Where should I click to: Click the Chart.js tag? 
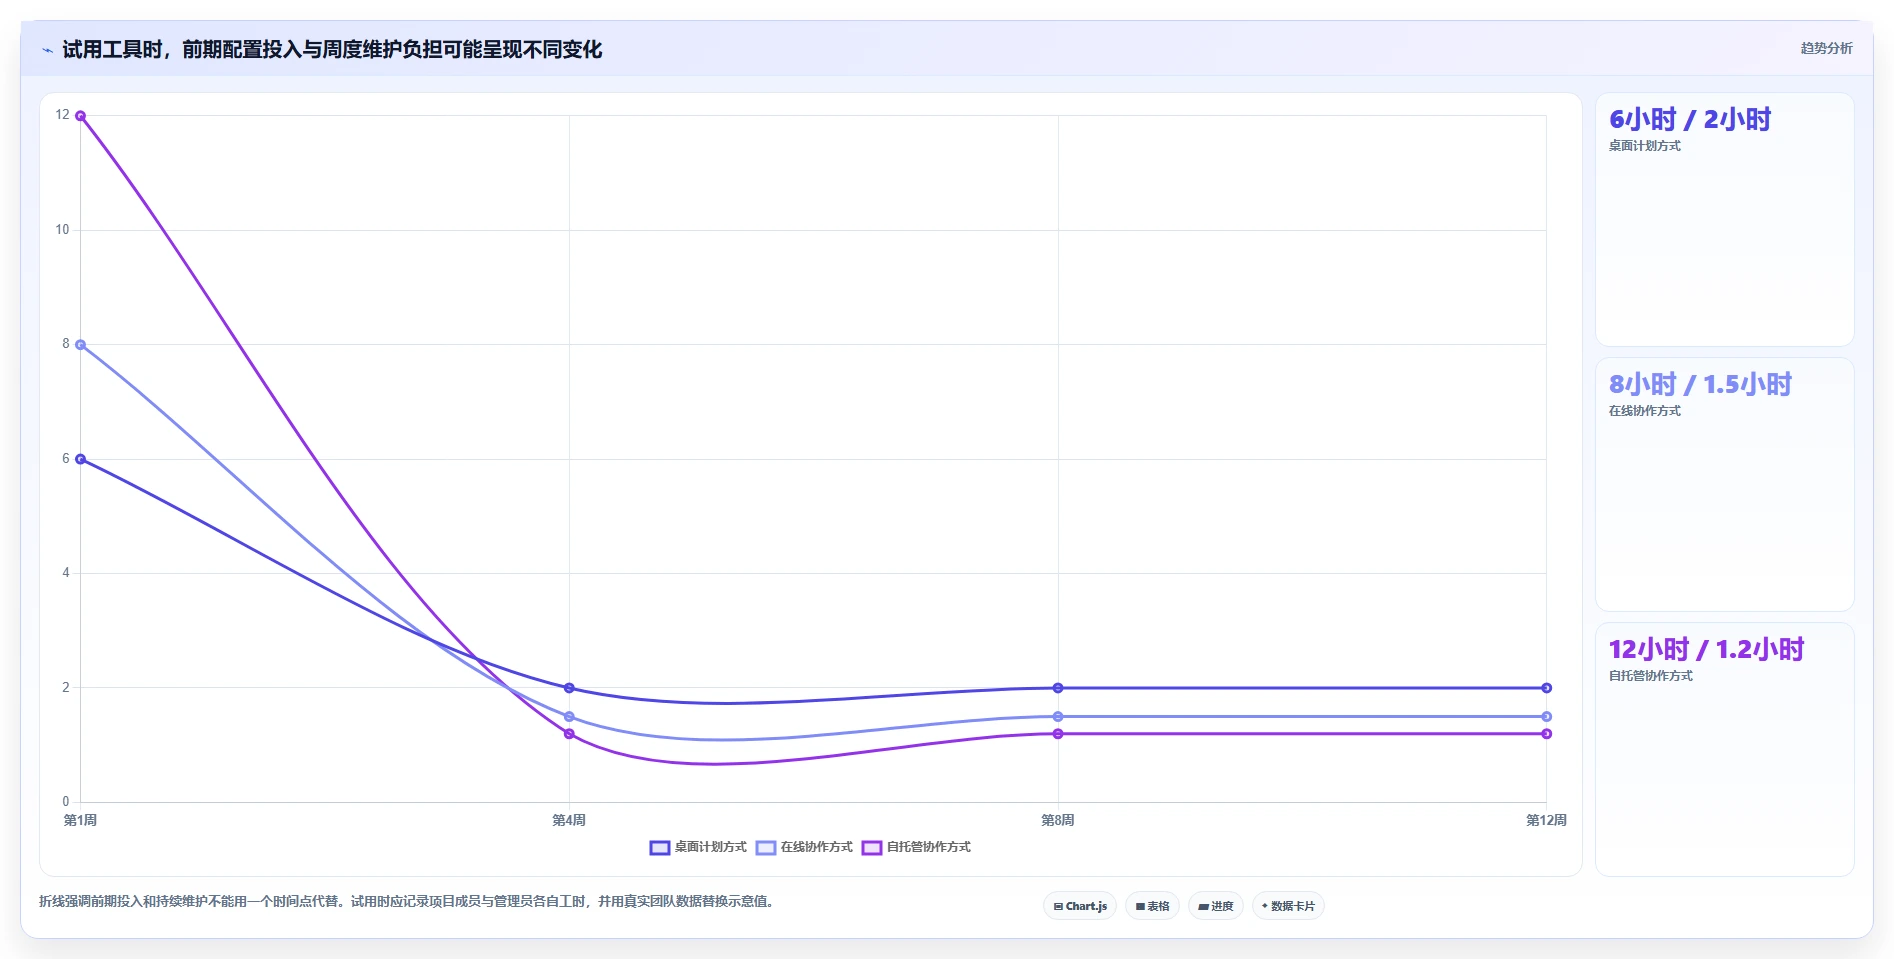point(1080,906)
